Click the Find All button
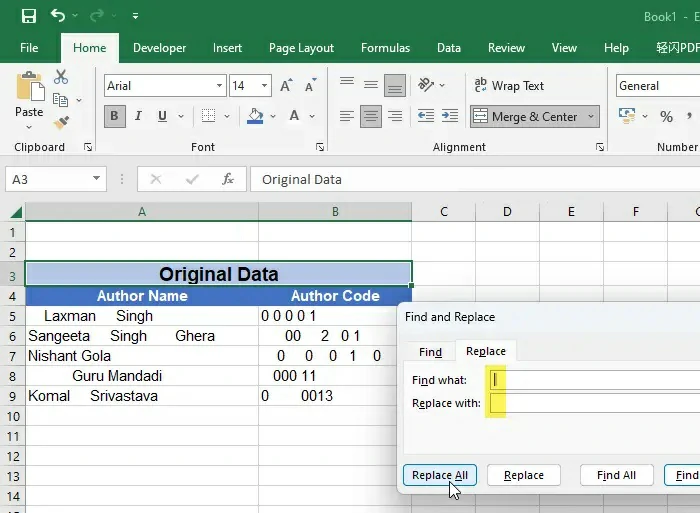Screen dimensions: 700x513 [616, 475]
